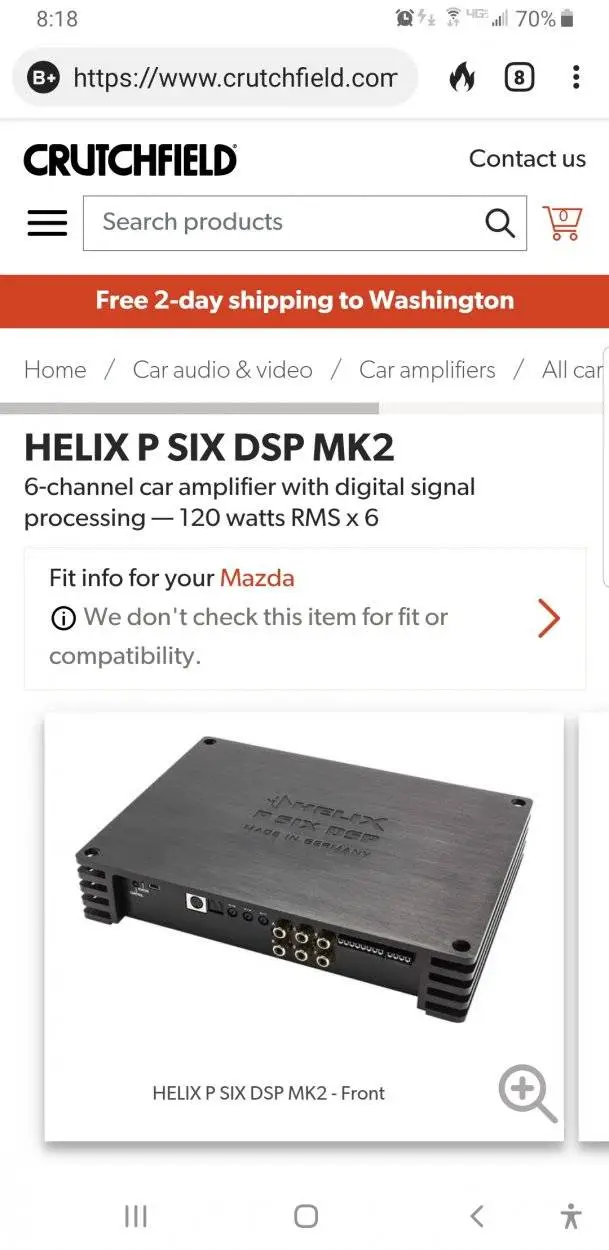Go to the Home breadcrumb
The image size is (609, 1250).
point(55,370)
